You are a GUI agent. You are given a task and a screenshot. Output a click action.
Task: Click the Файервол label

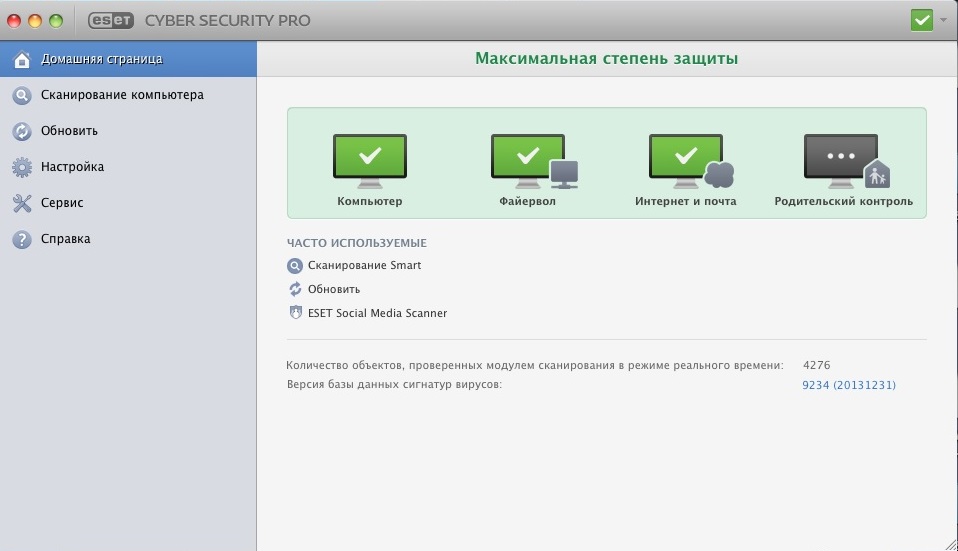point(527,201)
